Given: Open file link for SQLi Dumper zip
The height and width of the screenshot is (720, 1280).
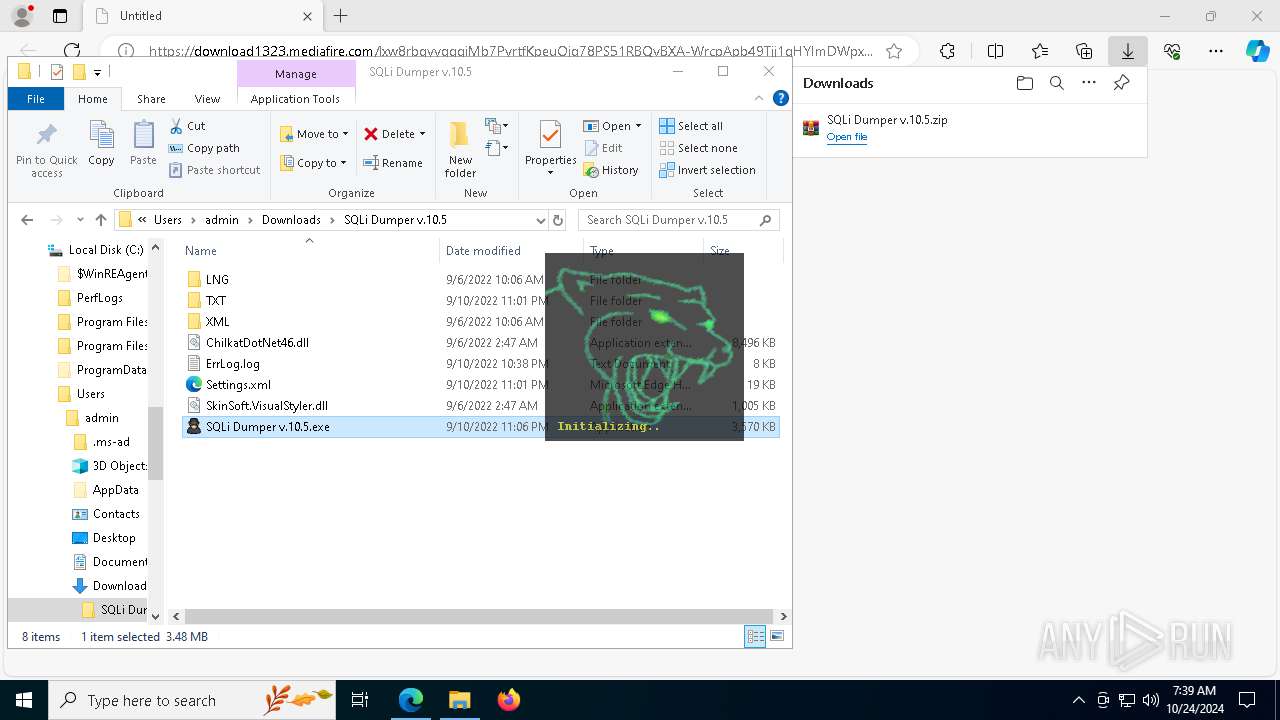Looking at the screenshot, I should click(x=846, y=137).
